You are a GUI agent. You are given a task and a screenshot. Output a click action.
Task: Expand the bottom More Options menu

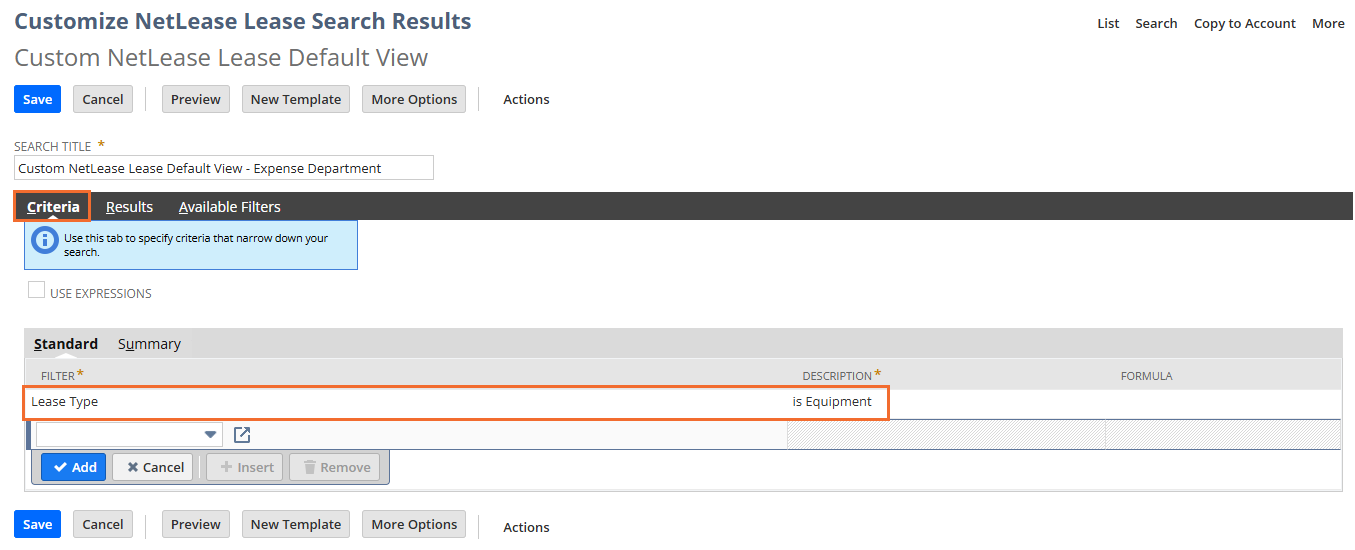414,524
